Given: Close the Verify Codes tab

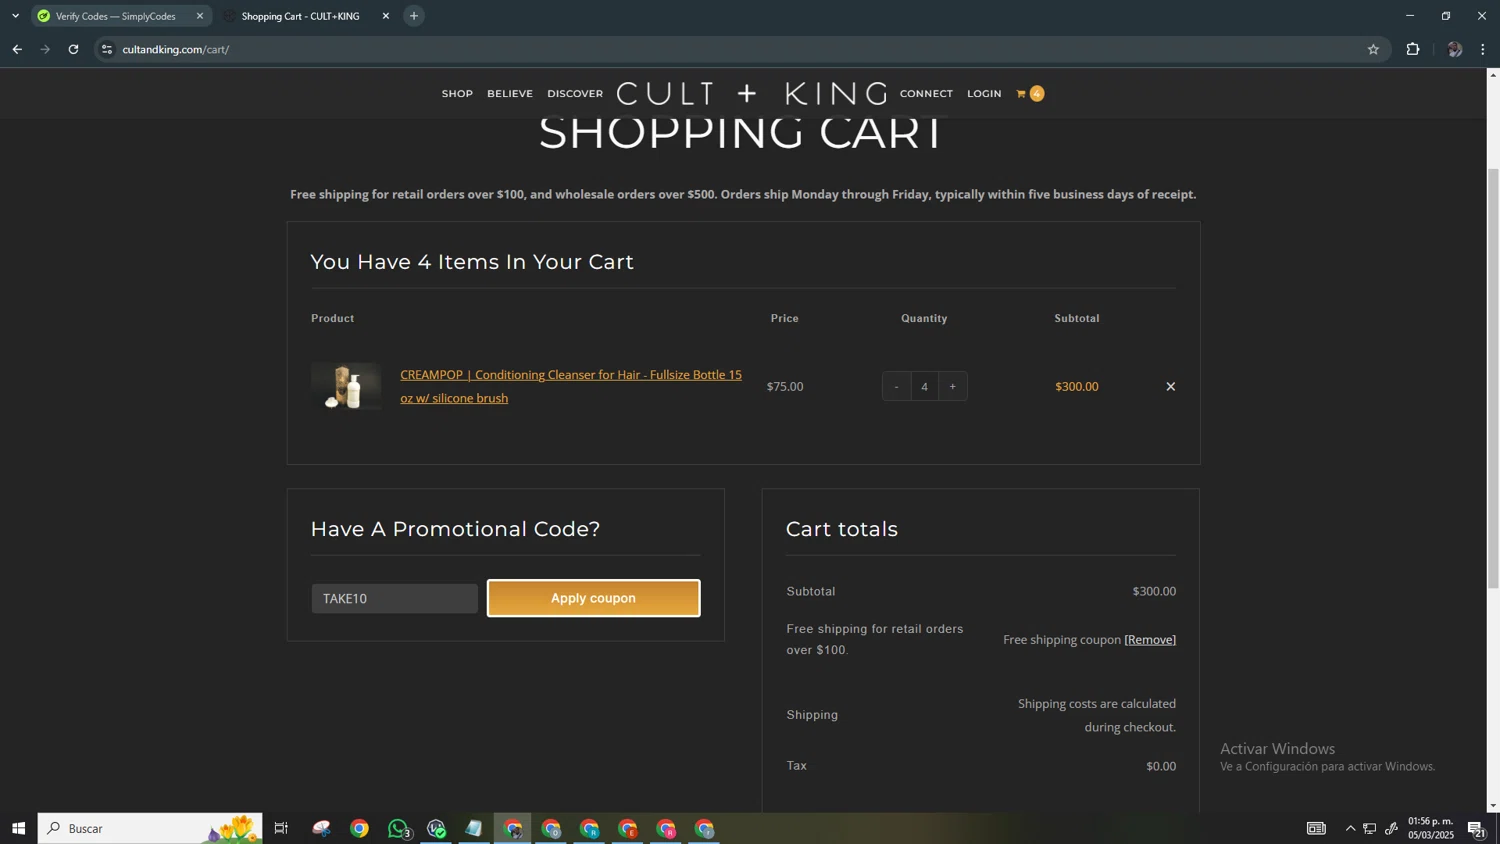Looking at the screenshot, I should [199, 16].
